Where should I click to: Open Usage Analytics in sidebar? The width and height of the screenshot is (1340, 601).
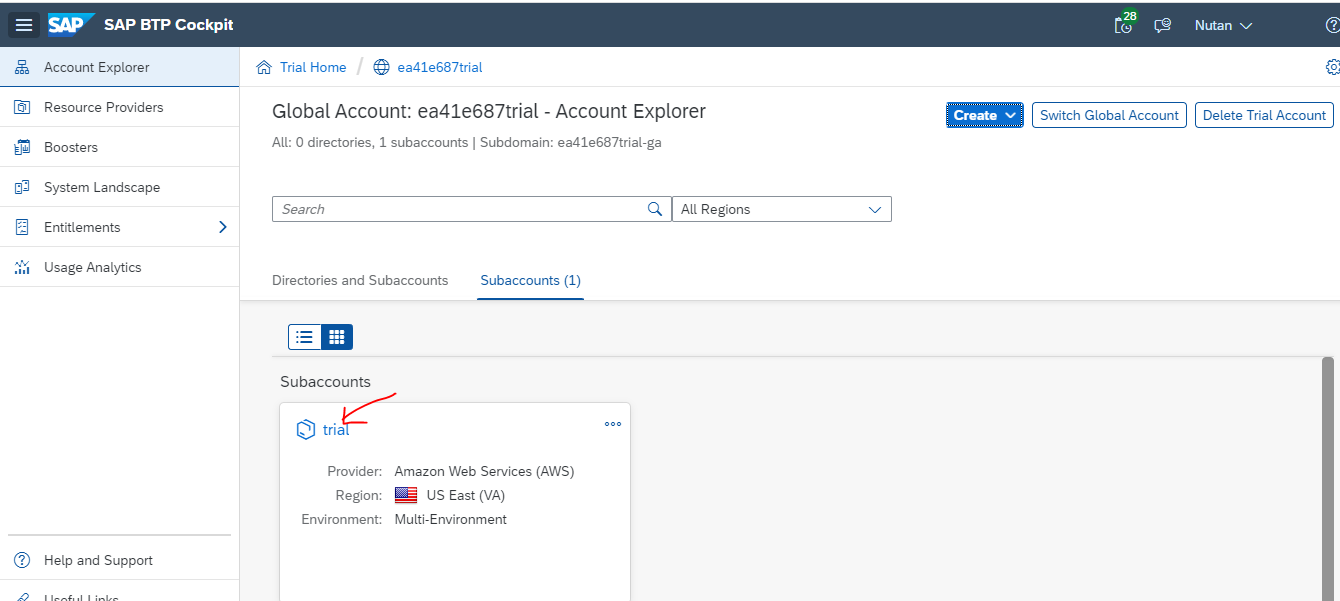click(x=120, y=267)
